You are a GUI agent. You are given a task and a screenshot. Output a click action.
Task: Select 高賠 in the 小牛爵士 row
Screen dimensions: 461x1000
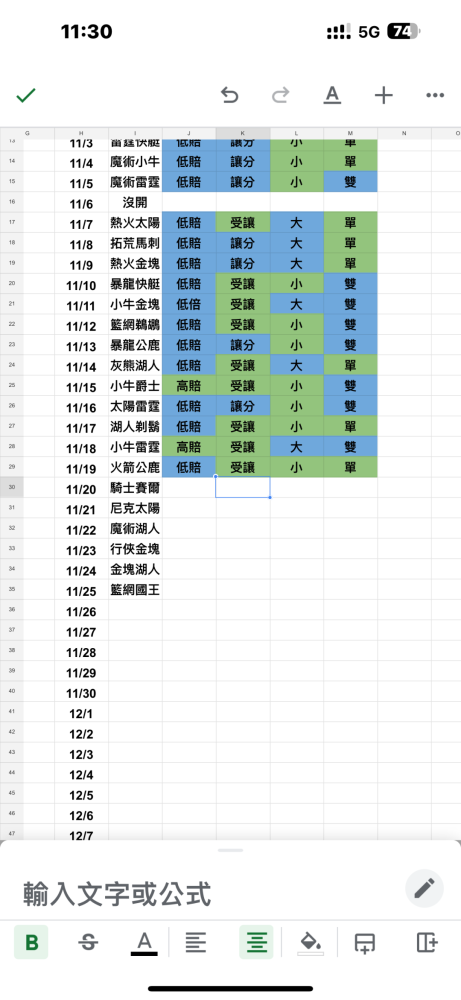tap(189, 386)
